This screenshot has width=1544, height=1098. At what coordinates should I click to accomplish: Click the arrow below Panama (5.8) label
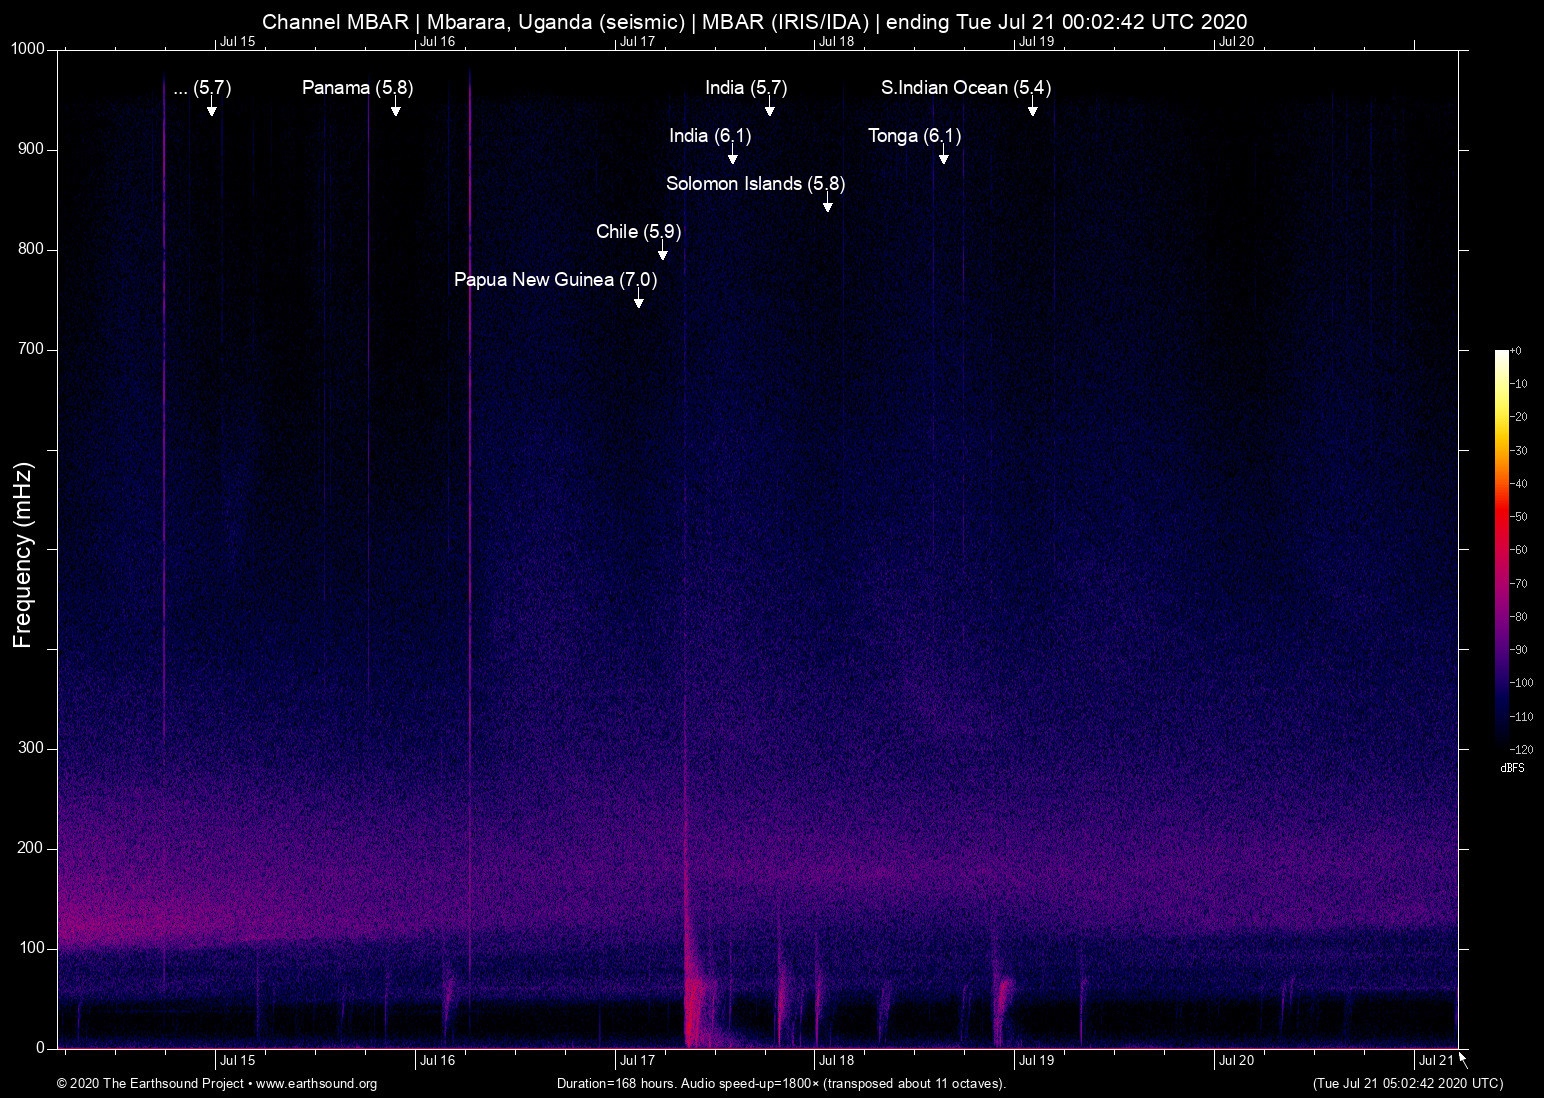(395, 108)
